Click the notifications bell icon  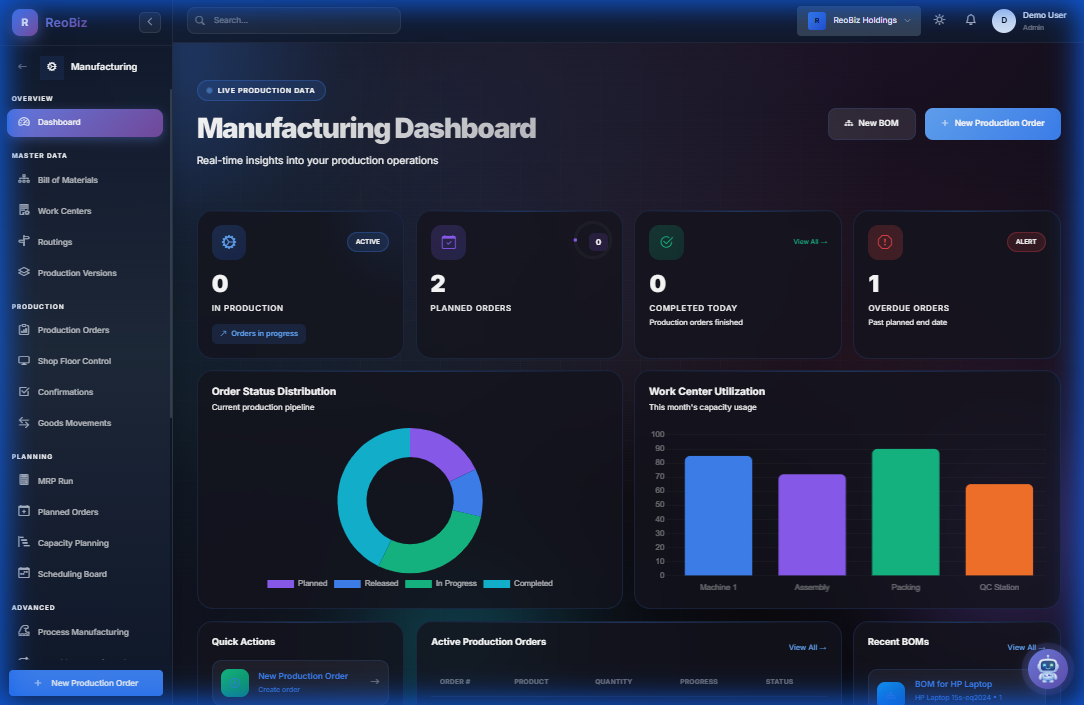(x=970, y=19)
